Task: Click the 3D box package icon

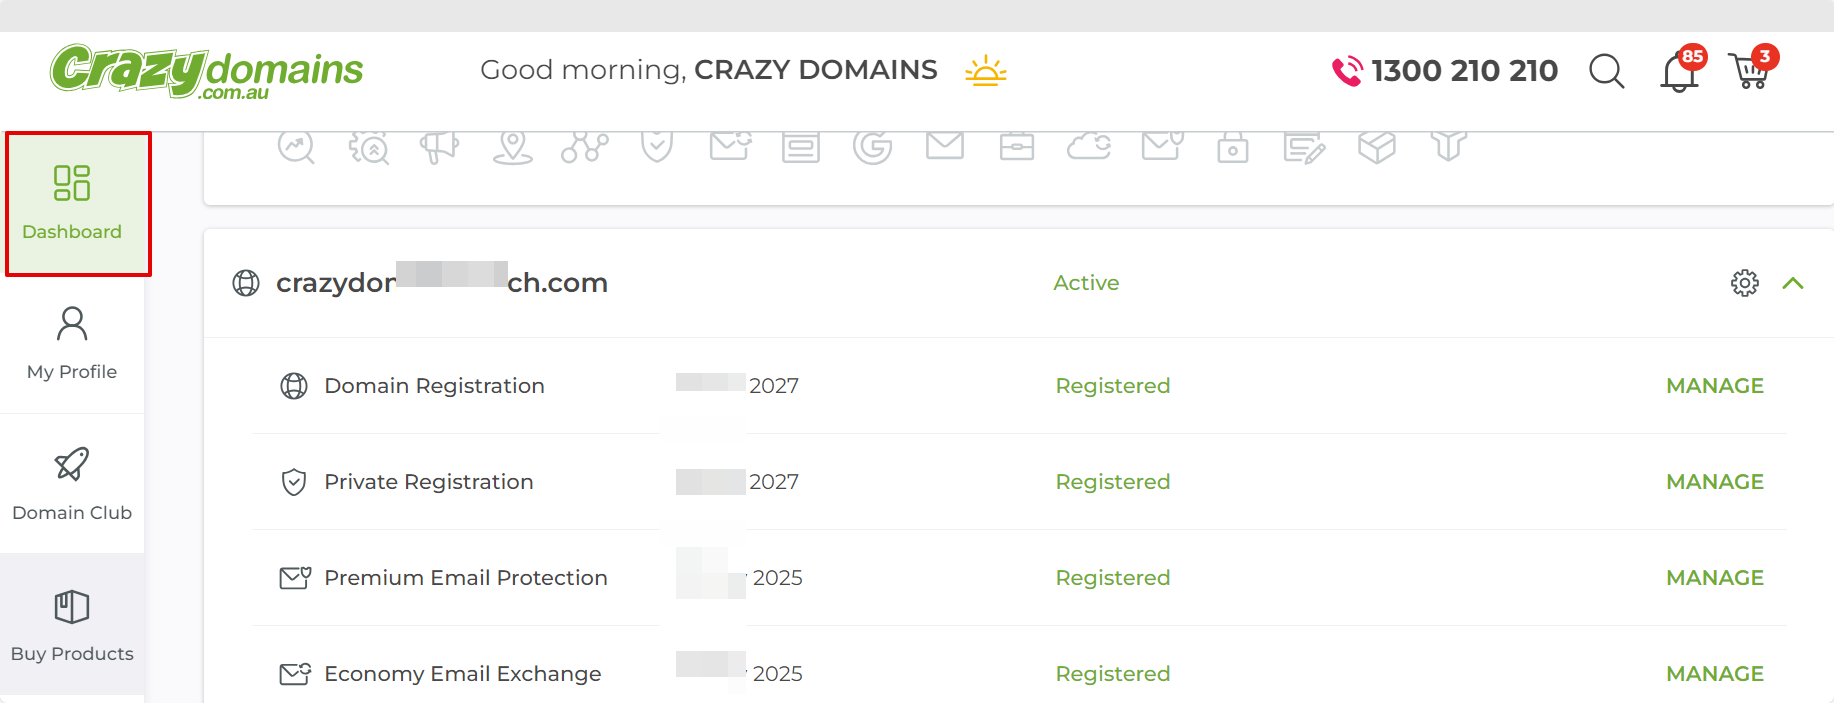Action: point(1377,147)
